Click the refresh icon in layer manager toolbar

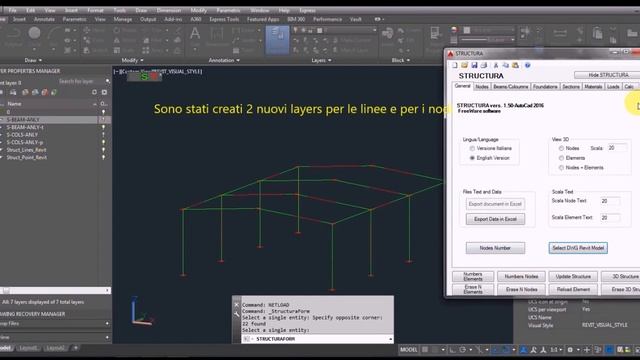94,92
